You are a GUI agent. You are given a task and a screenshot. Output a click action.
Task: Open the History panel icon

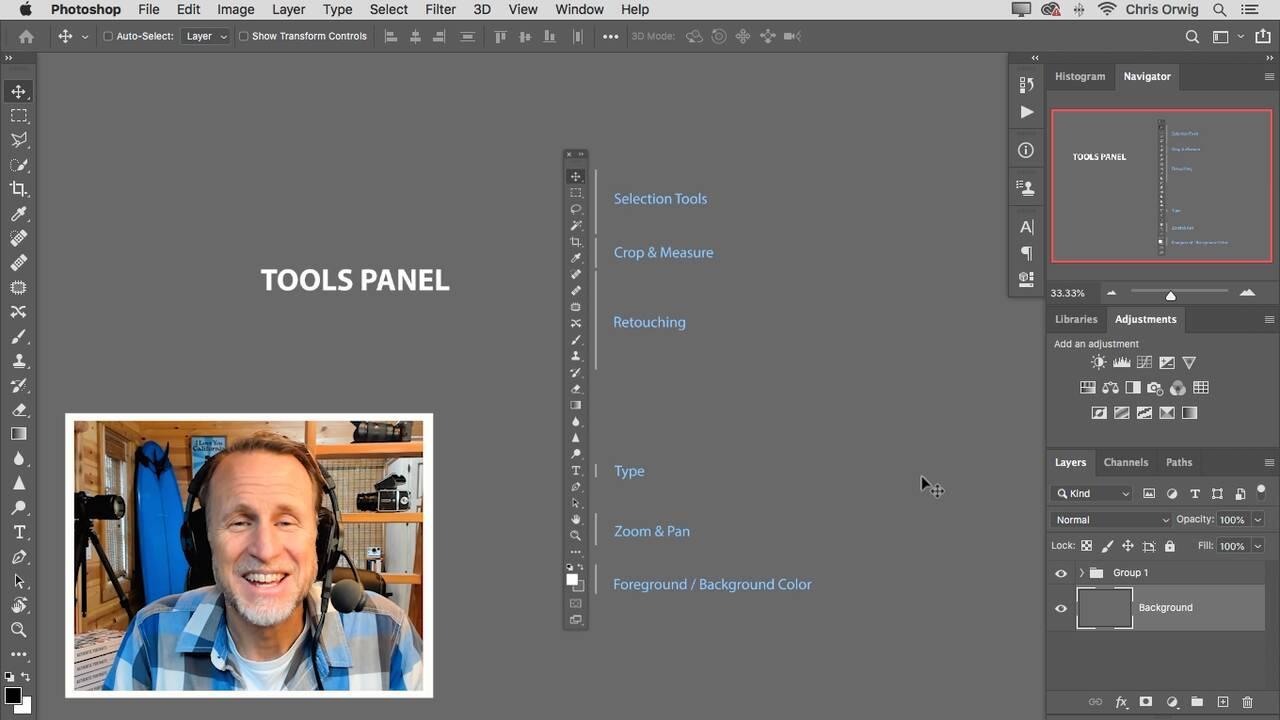point(1026,86)
